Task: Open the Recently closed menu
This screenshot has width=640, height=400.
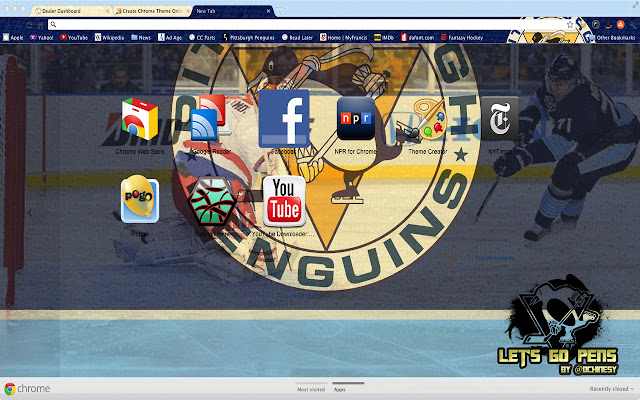Action: pyautogui.click(x=611, y=389)
